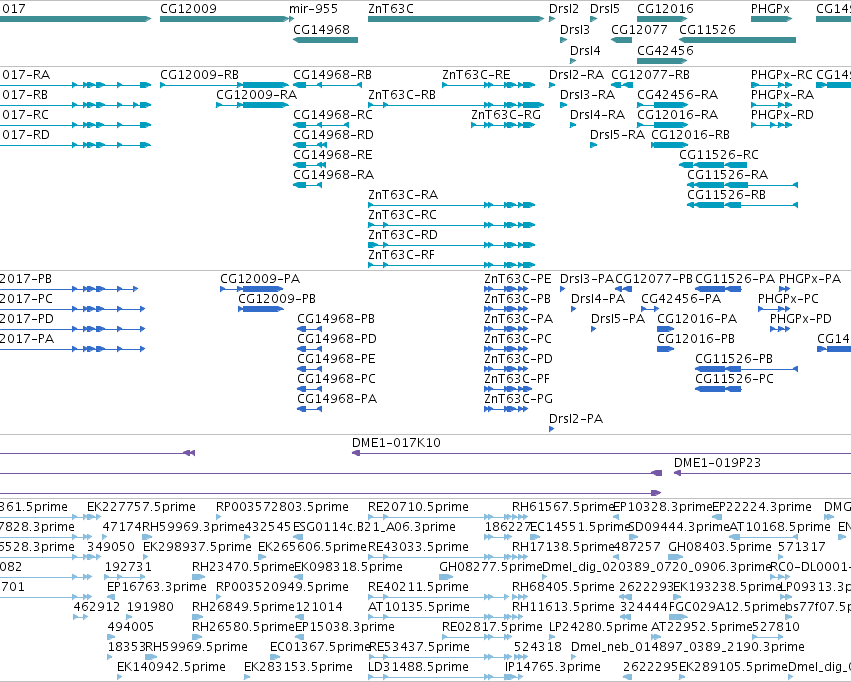Screen dimensions: 851x682
Task: Select transcript PHGPx-RD
Action: pos(782,115)
